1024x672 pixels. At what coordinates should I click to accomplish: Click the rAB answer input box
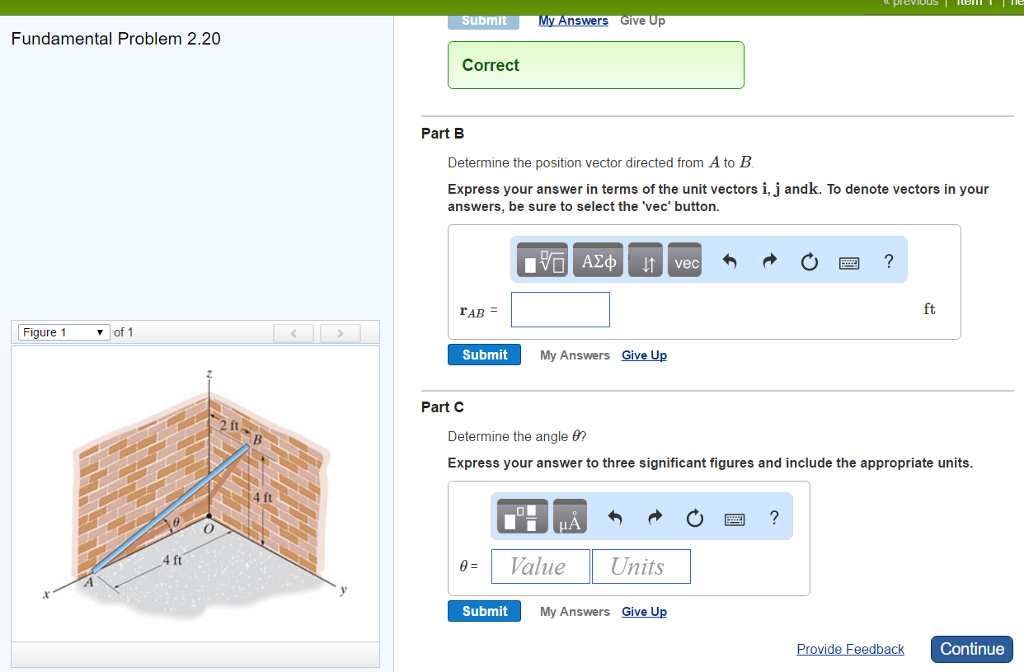tap(560, 310)
